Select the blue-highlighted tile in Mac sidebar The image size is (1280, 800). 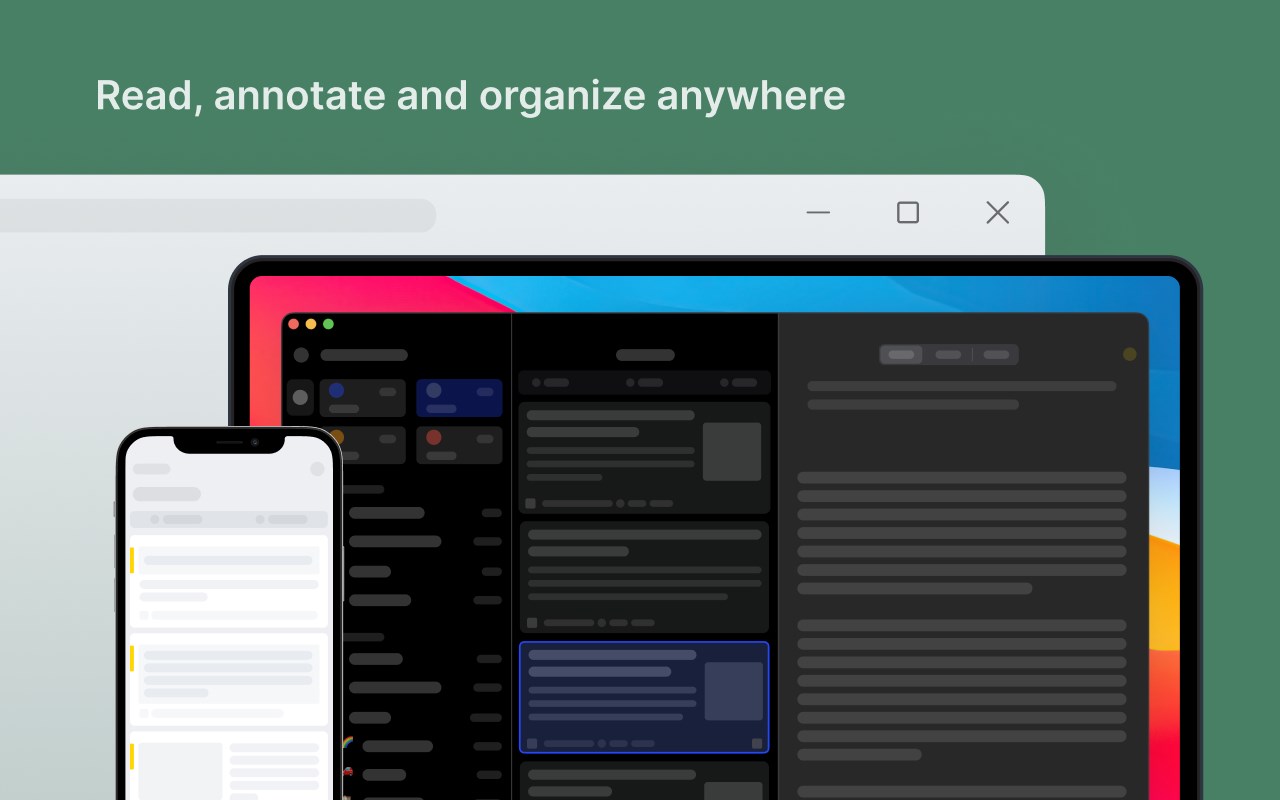(459, 398)
